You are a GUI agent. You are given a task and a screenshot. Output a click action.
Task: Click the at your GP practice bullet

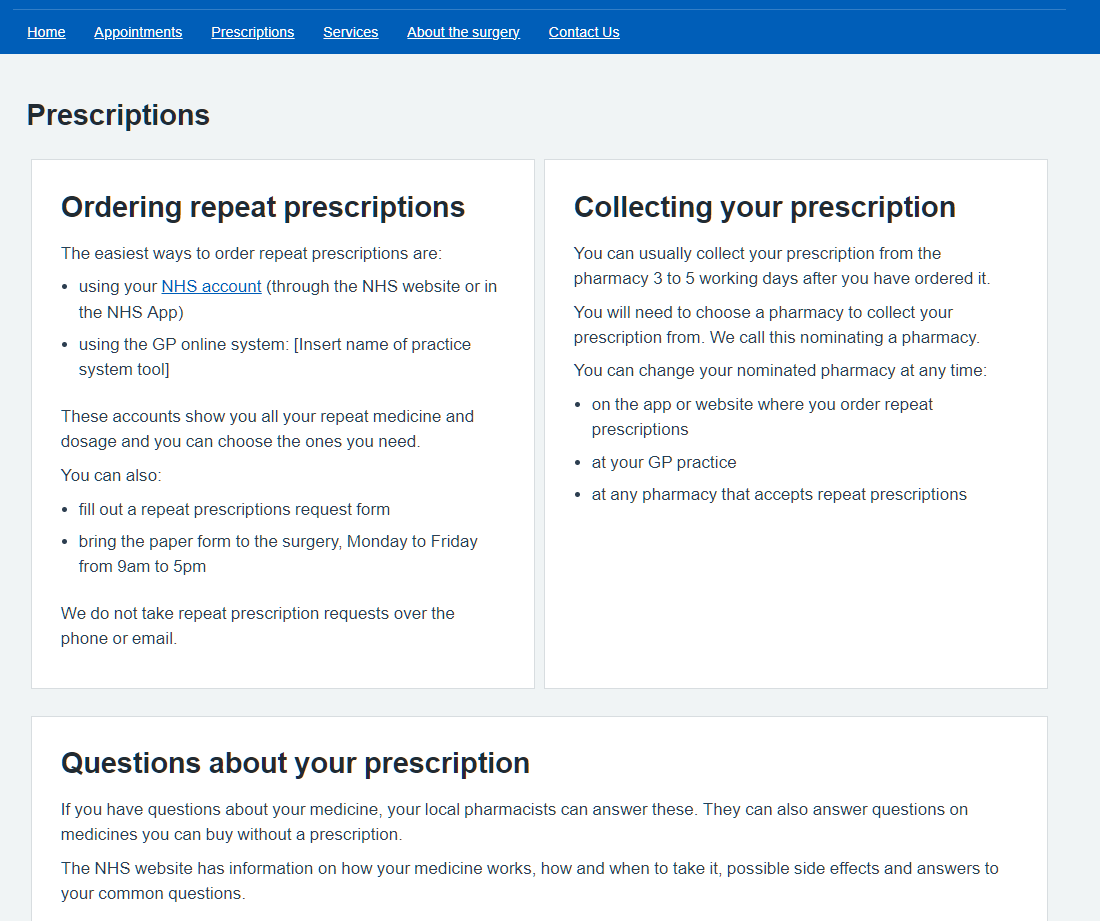pos(663,462)
